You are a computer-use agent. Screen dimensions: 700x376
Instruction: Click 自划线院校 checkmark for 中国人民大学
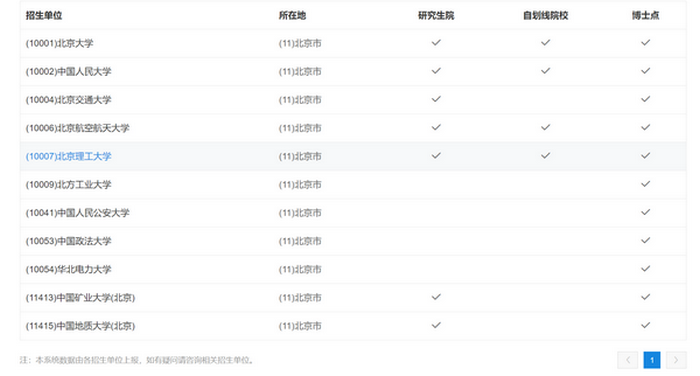pos(546,71)
